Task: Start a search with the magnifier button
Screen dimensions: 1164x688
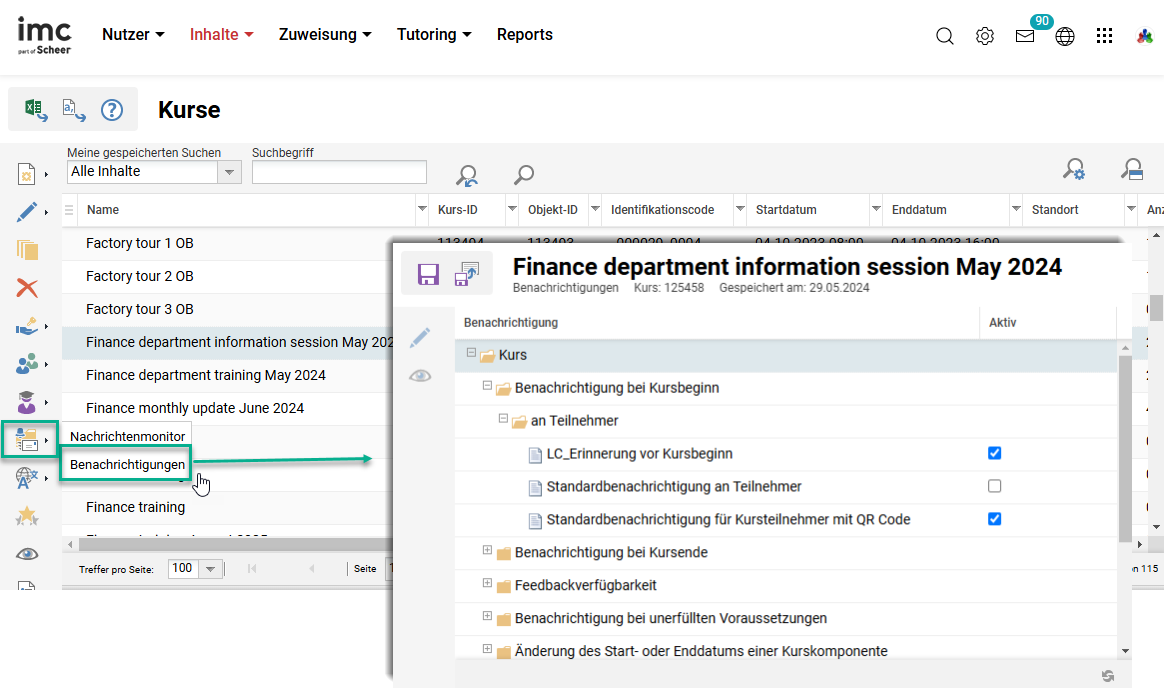Action: [523, 173]
